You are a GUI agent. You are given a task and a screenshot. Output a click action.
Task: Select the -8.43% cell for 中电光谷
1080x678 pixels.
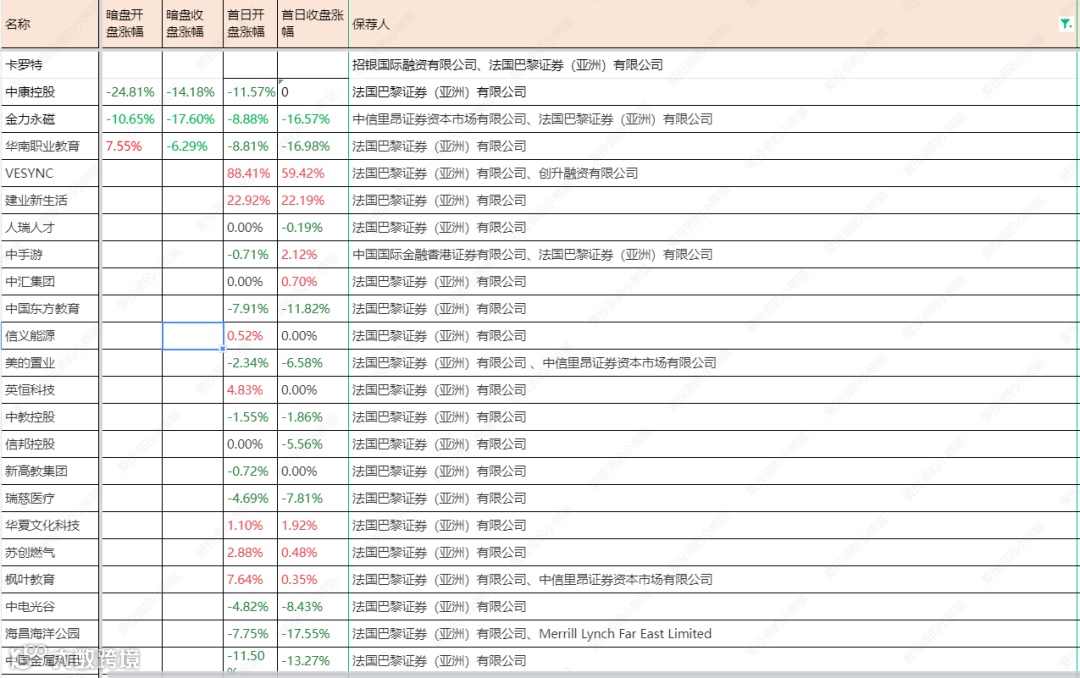click(x=313, y=607)
